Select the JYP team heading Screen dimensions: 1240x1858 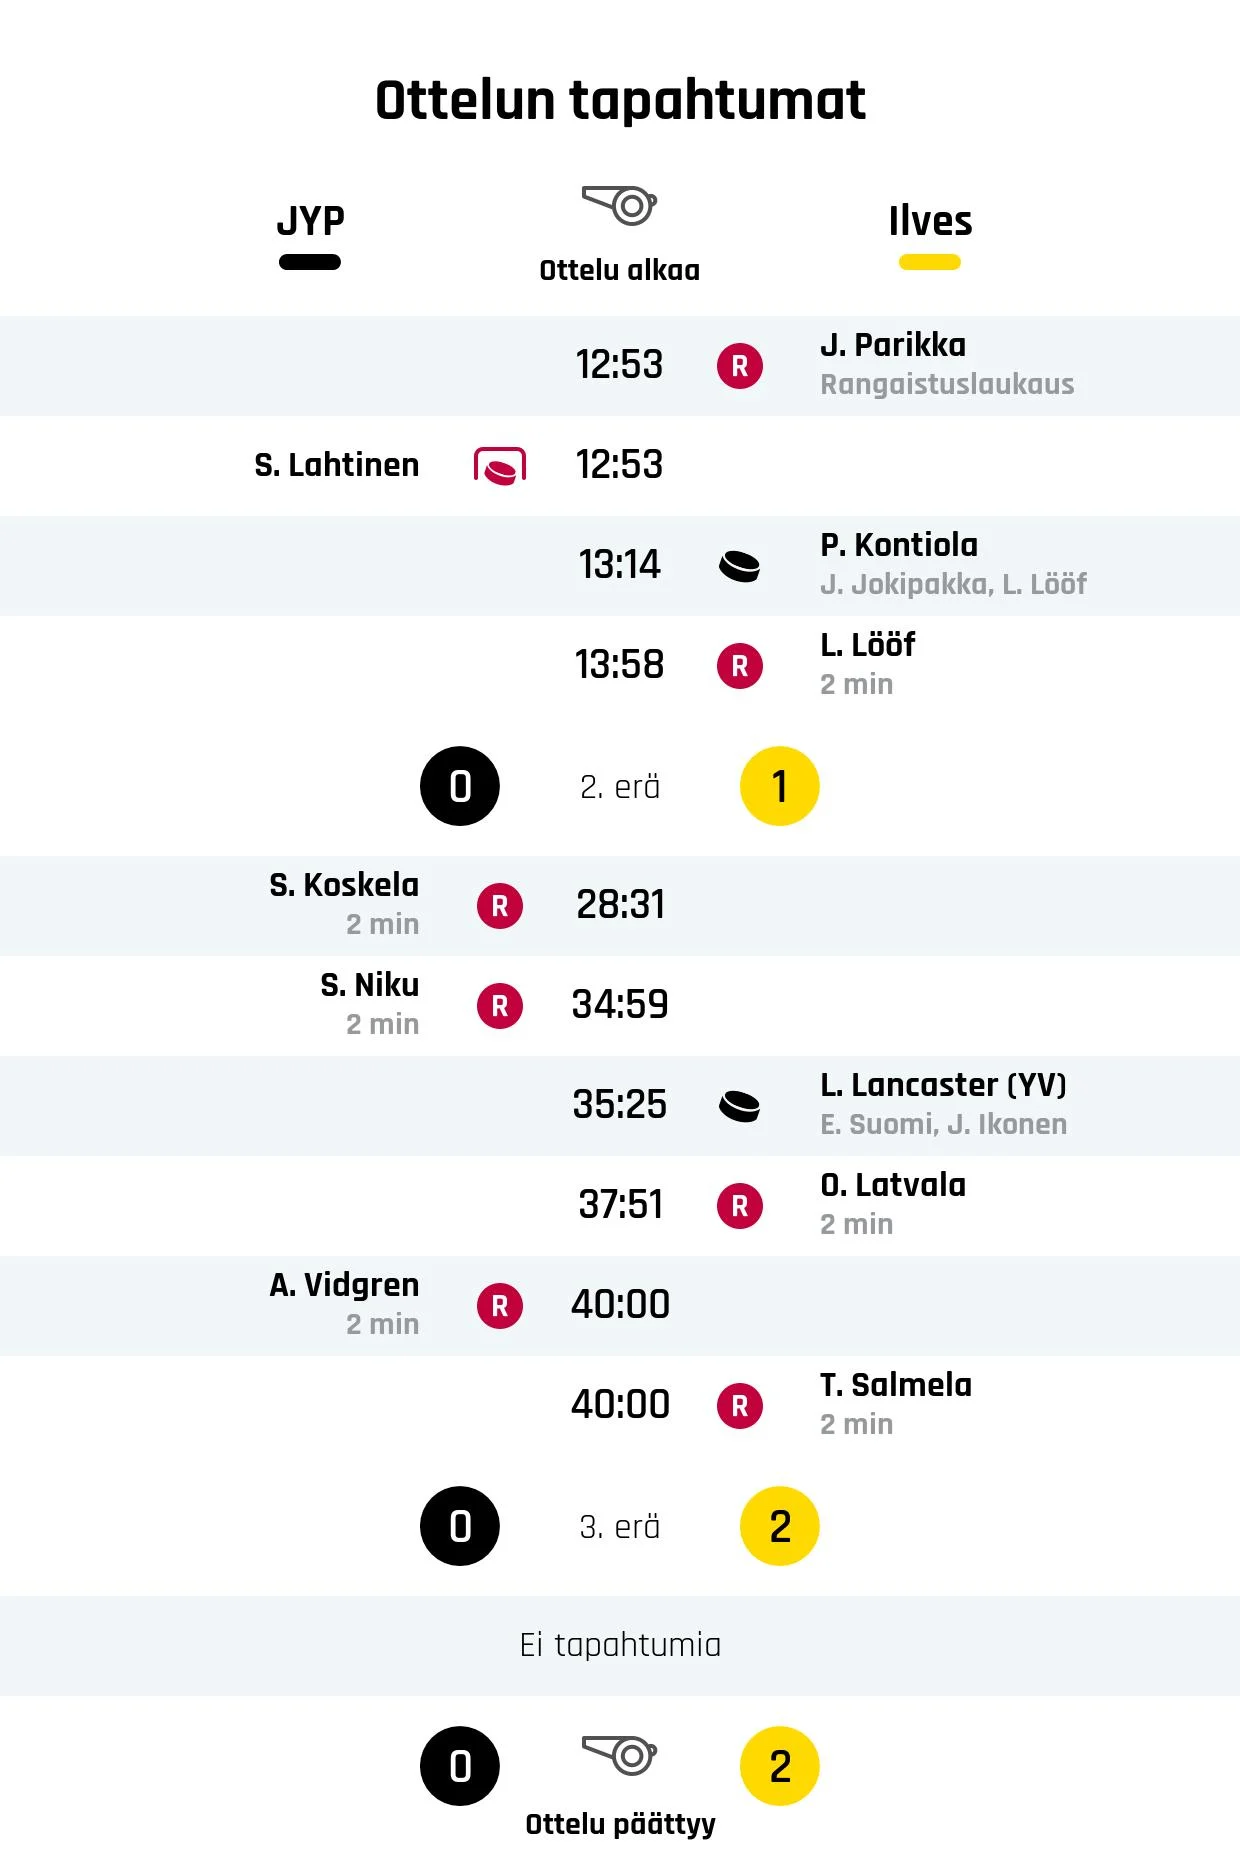310,220
